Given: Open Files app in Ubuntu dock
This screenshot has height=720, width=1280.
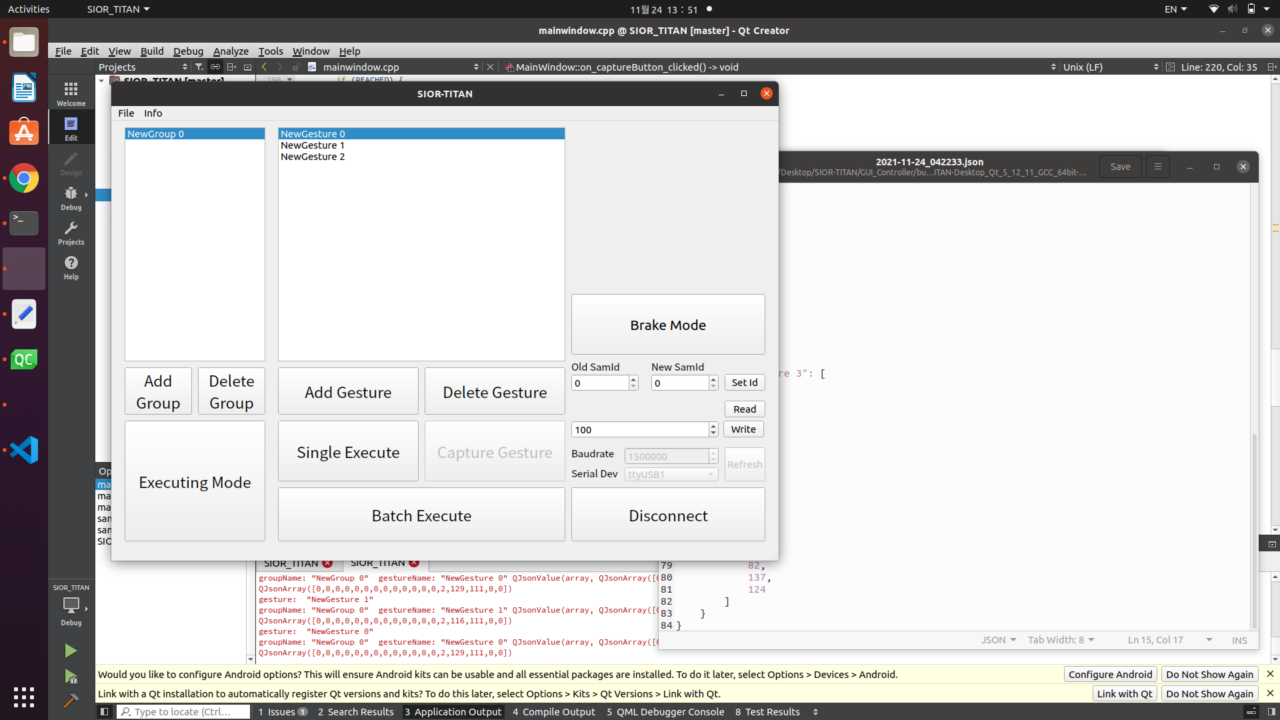Looking at the screenshot, I should click(24, 42).
